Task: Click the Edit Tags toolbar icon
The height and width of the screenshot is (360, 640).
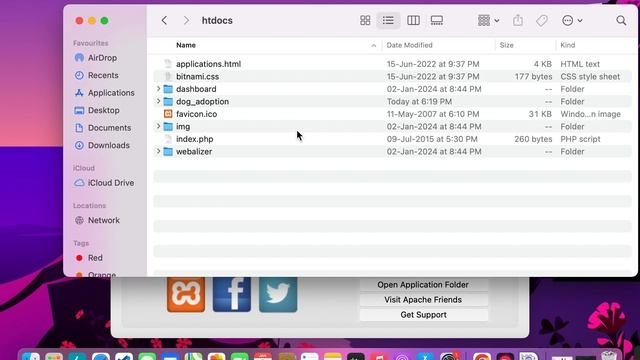Action: [x=542, y=20]
